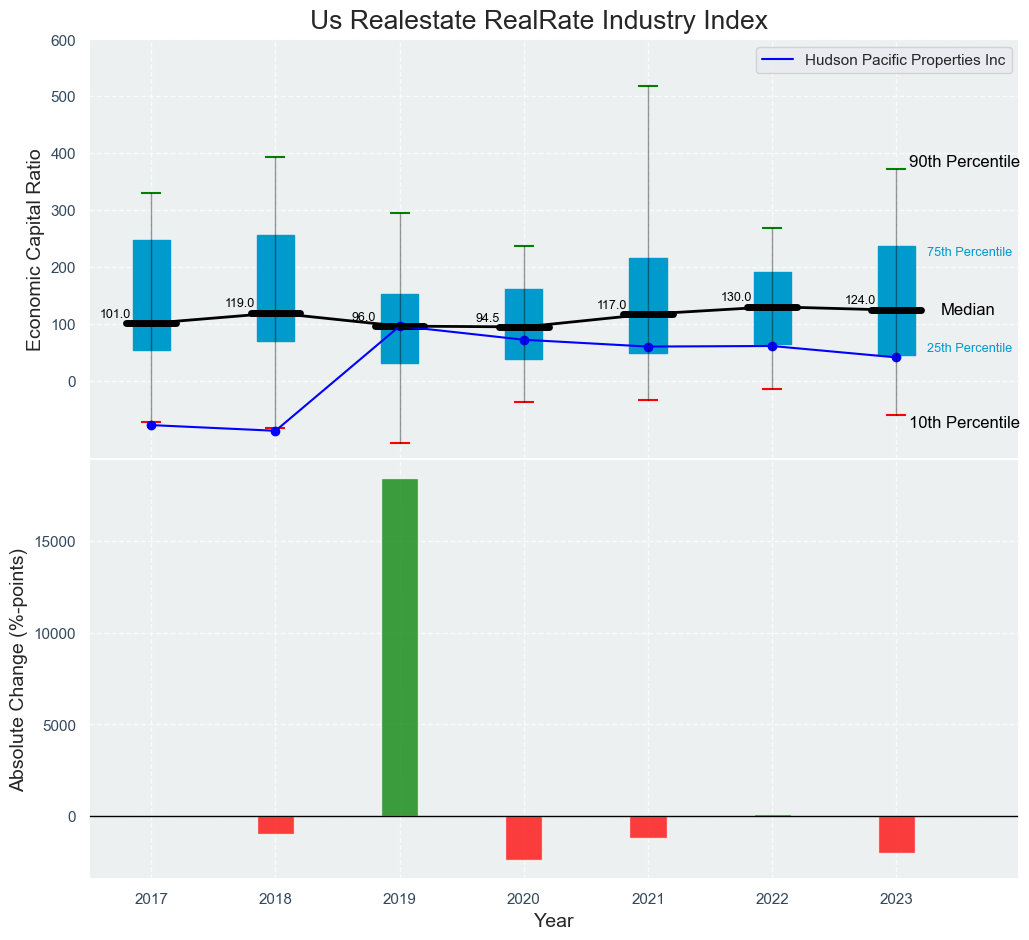Click the 90th Percentile annotation label
This screenshot has width=1029, height=940.
pos(963,162)
